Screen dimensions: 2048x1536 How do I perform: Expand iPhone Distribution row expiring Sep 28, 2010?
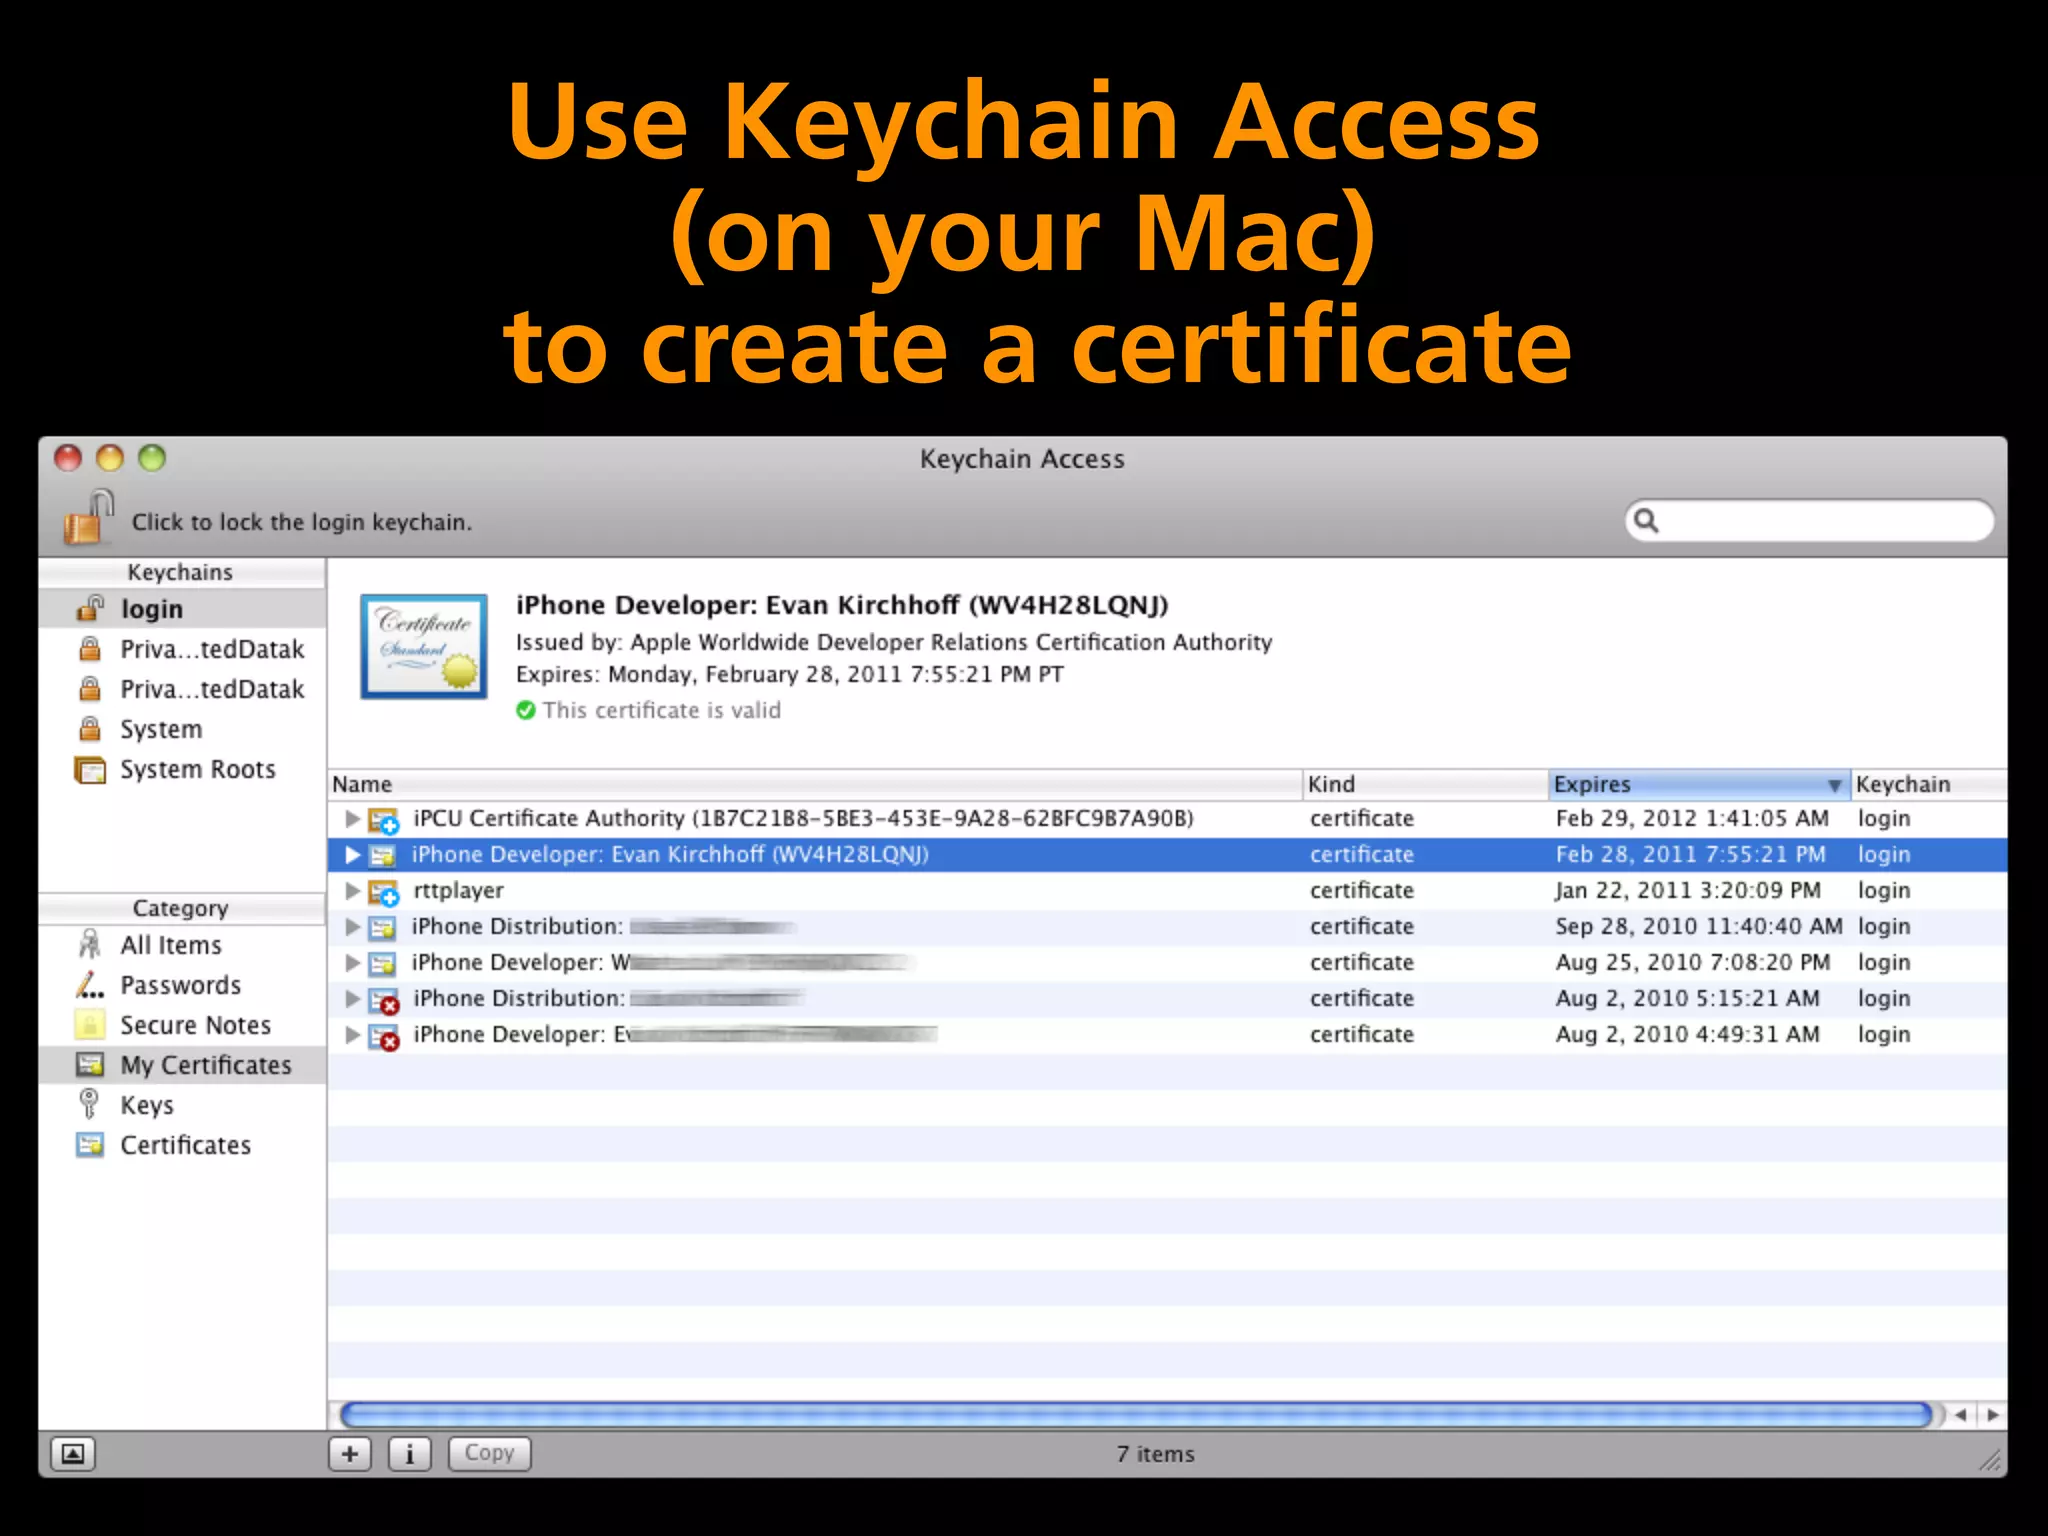pyautogui.click(x=352, y=926)
